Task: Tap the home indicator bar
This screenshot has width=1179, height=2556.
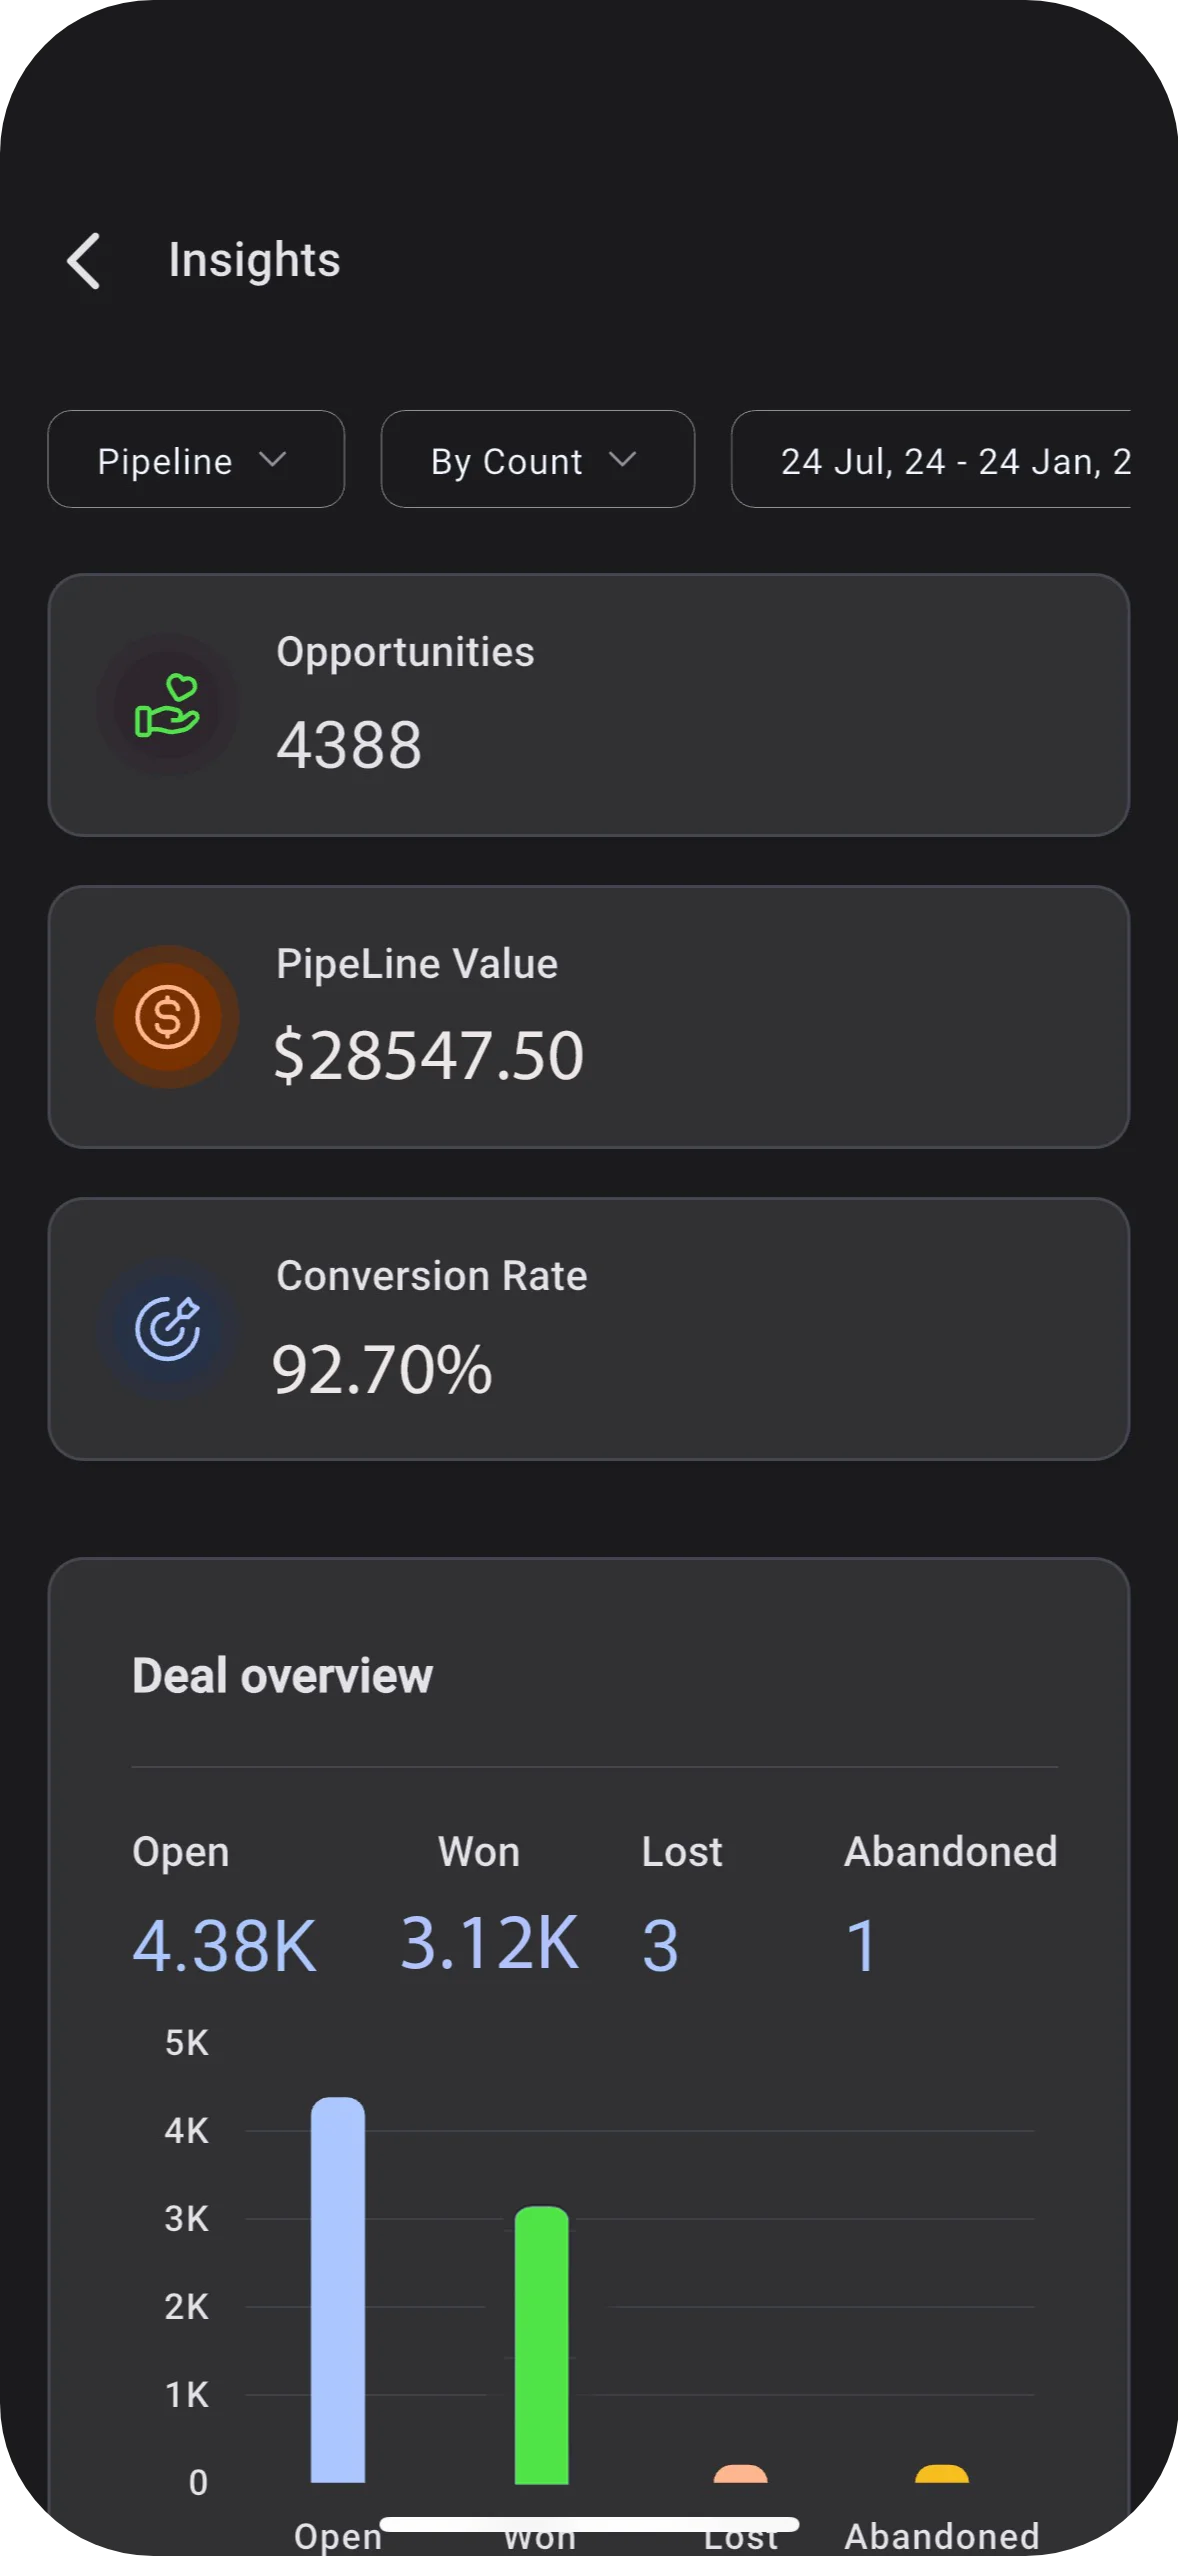Action: (x=589, y=2524)
